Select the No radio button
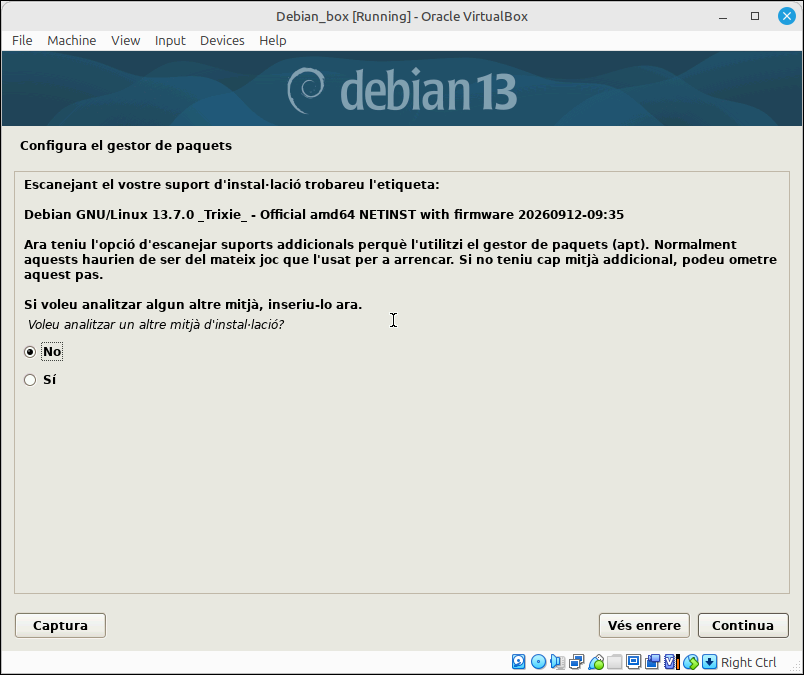The height and width of the screenshot is (675, 804). pos(30,352)
